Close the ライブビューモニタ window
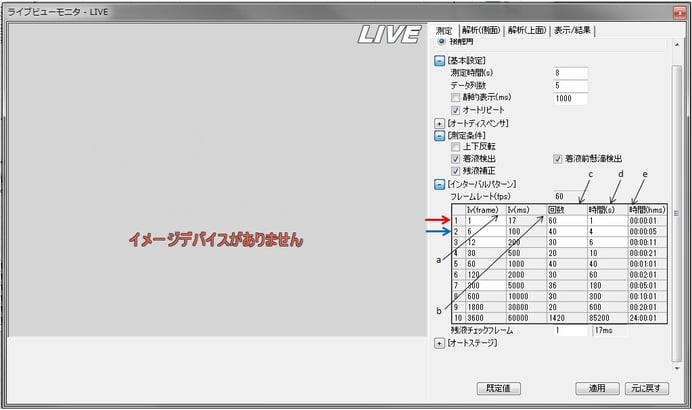Screen dimensions: 692x410 click(x=679, y=12)
